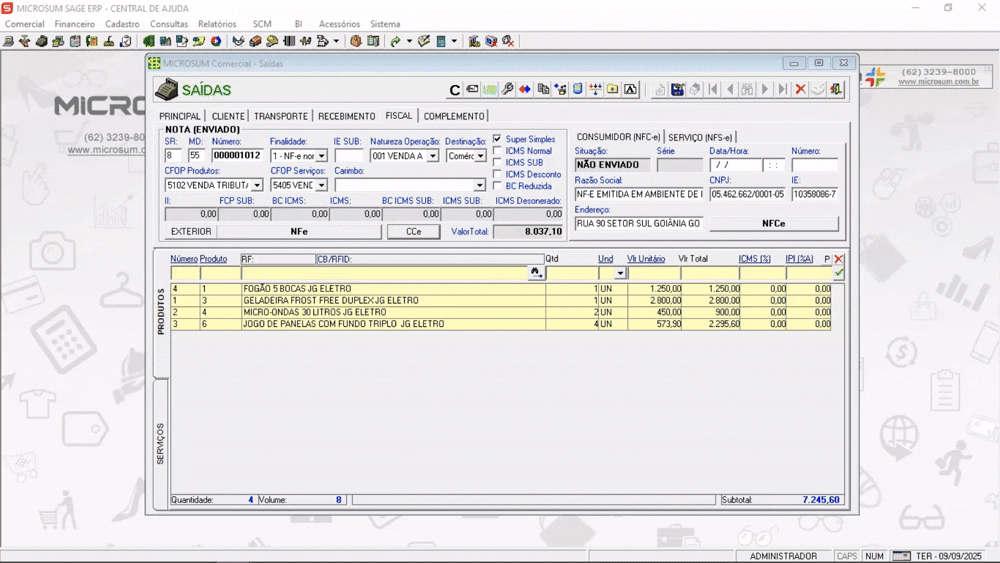
Task: Click the yellow folder icon in Saídas toolbar
Action: [x=612, y=90]
